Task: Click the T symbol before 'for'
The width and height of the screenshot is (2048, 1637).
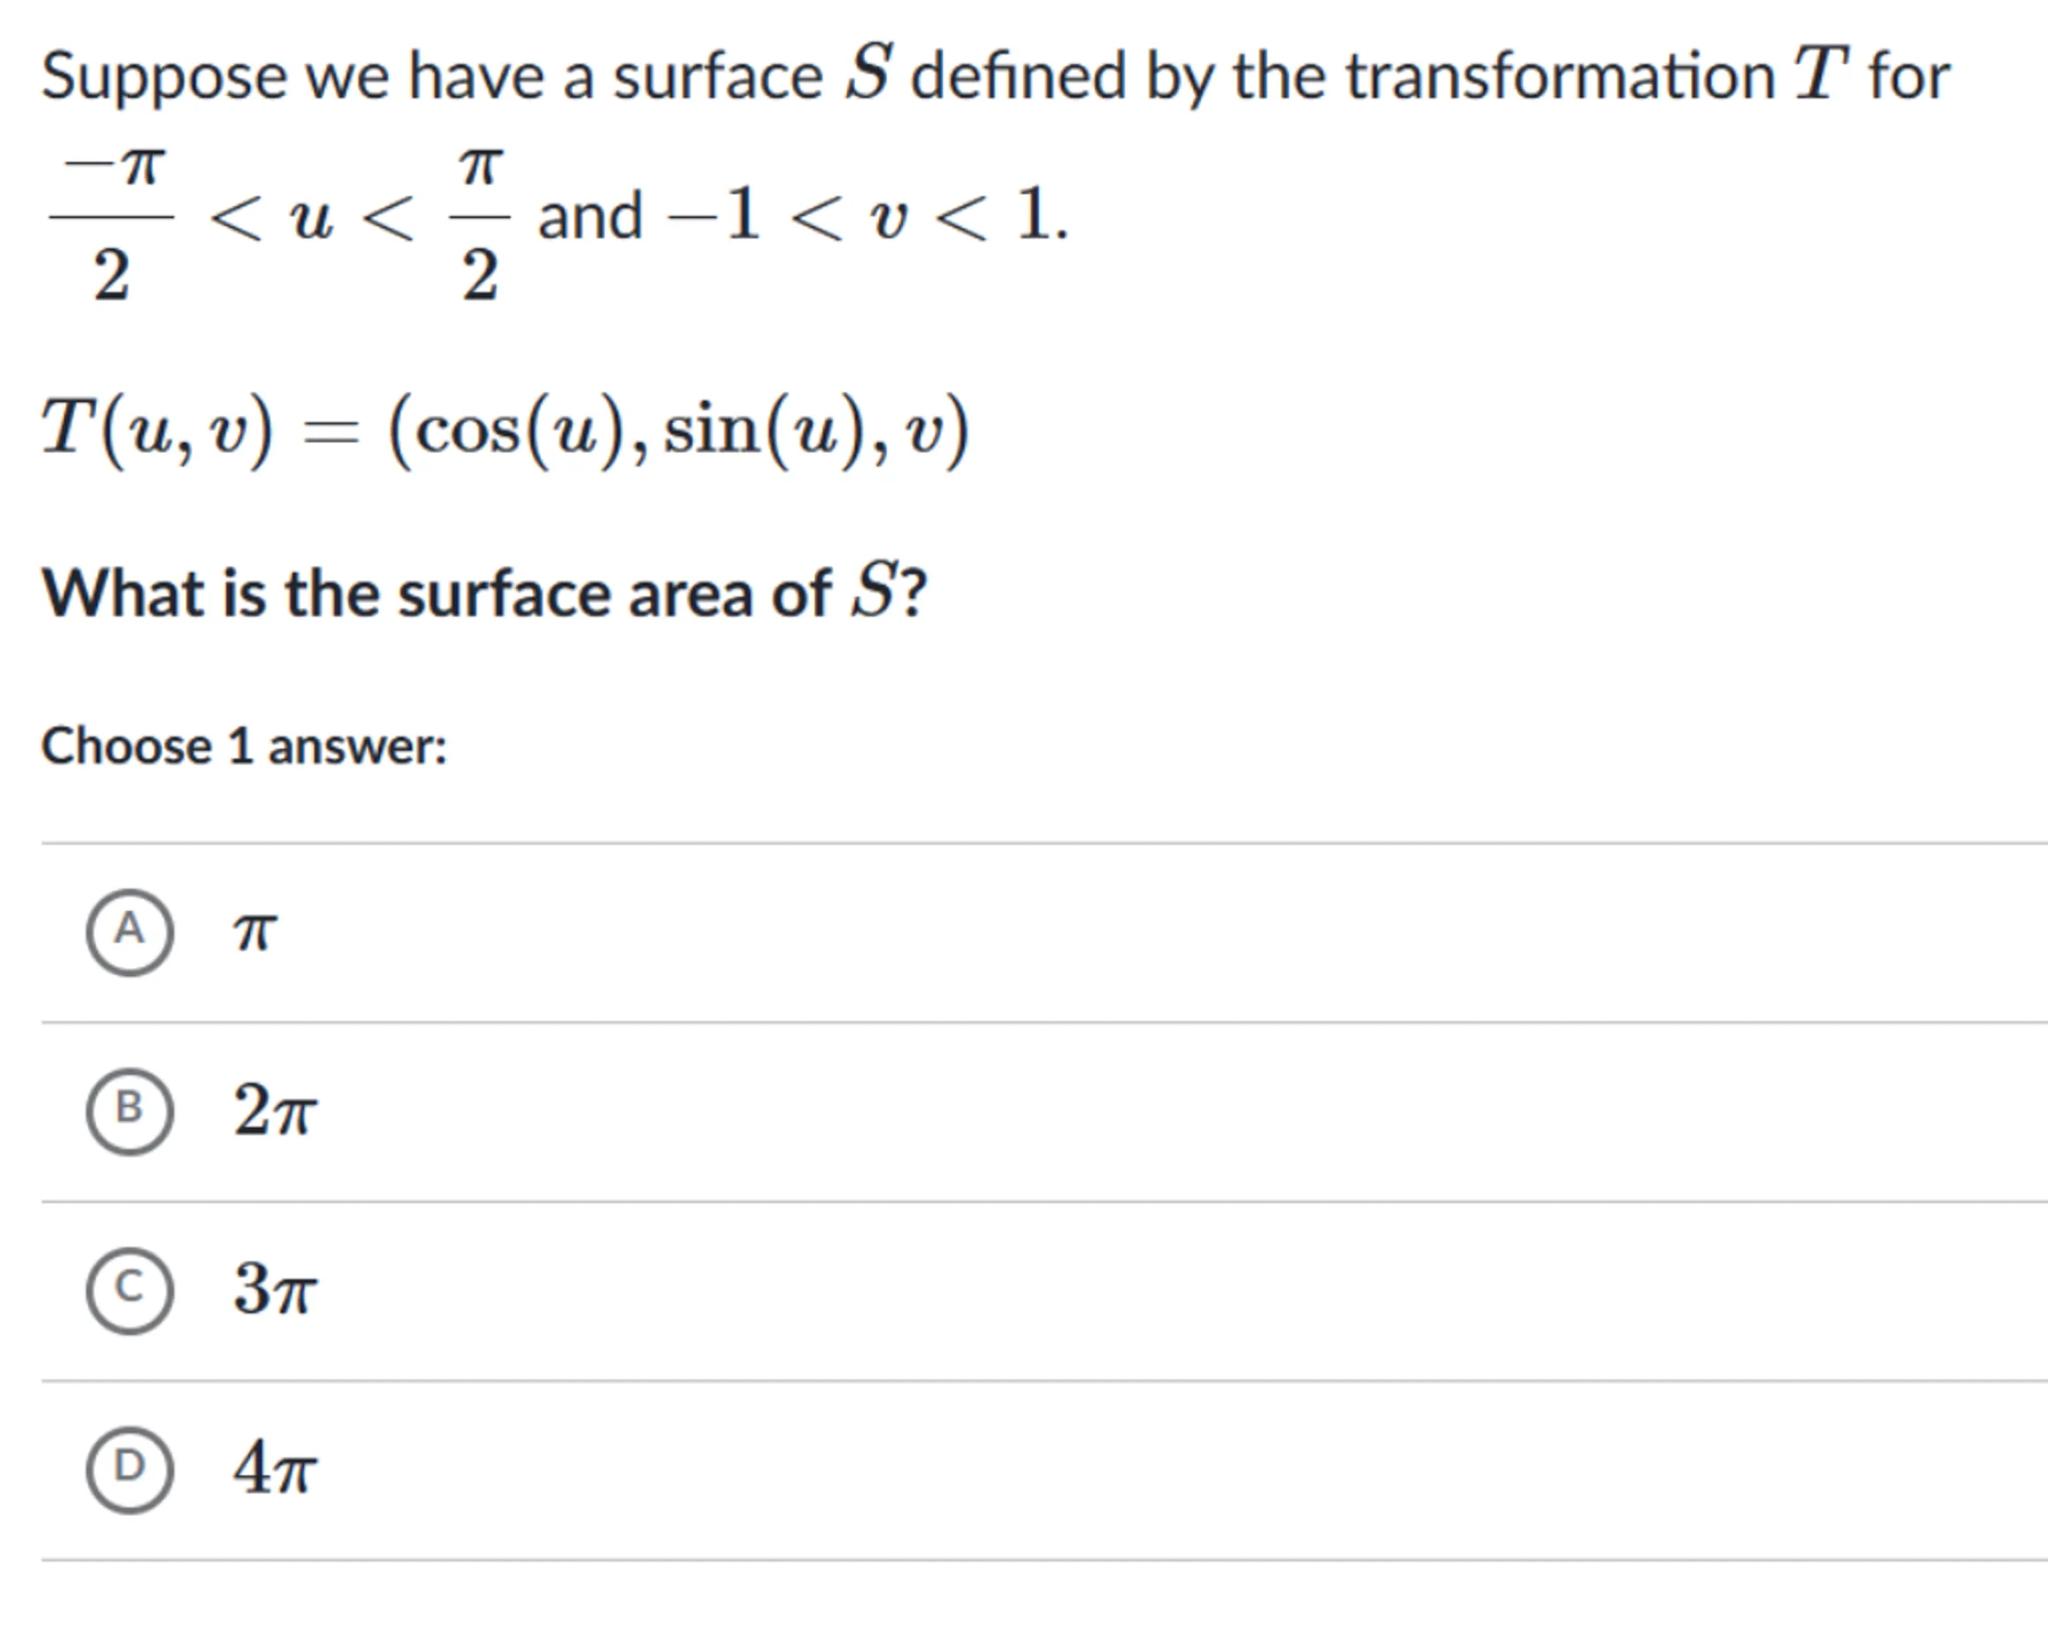Action: 1820,75
